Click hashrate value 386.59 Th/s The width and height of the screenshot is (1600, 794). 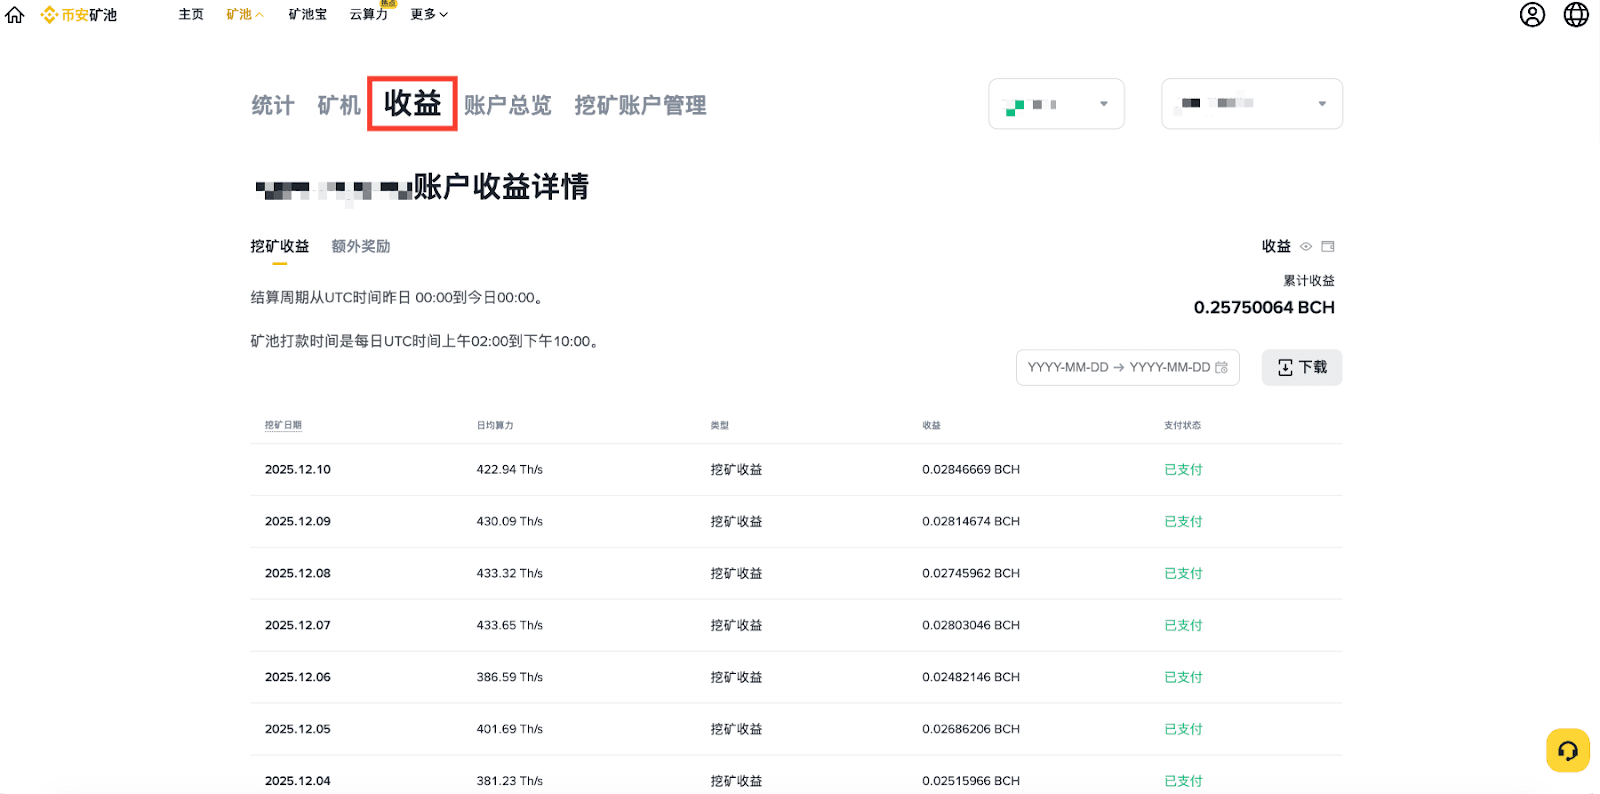510,677
